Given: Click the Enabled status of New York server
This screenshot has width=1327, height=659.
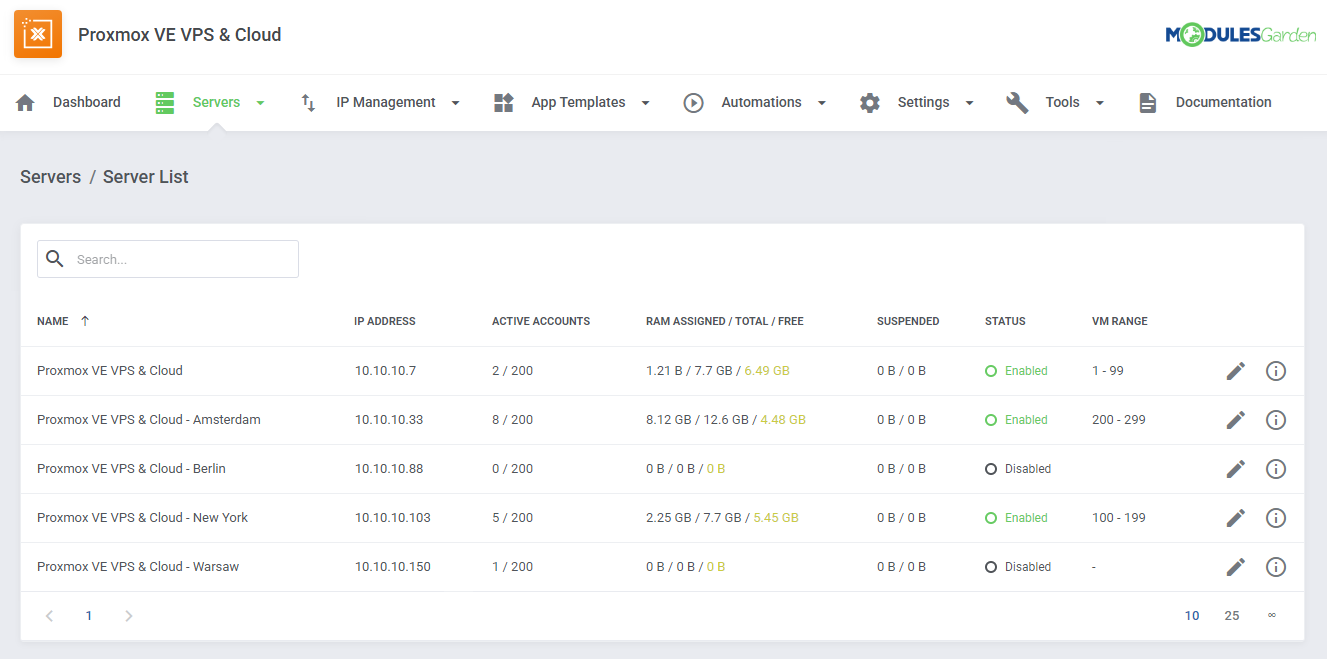Looking at the screenshot, I should click(x=1016, y=518).
